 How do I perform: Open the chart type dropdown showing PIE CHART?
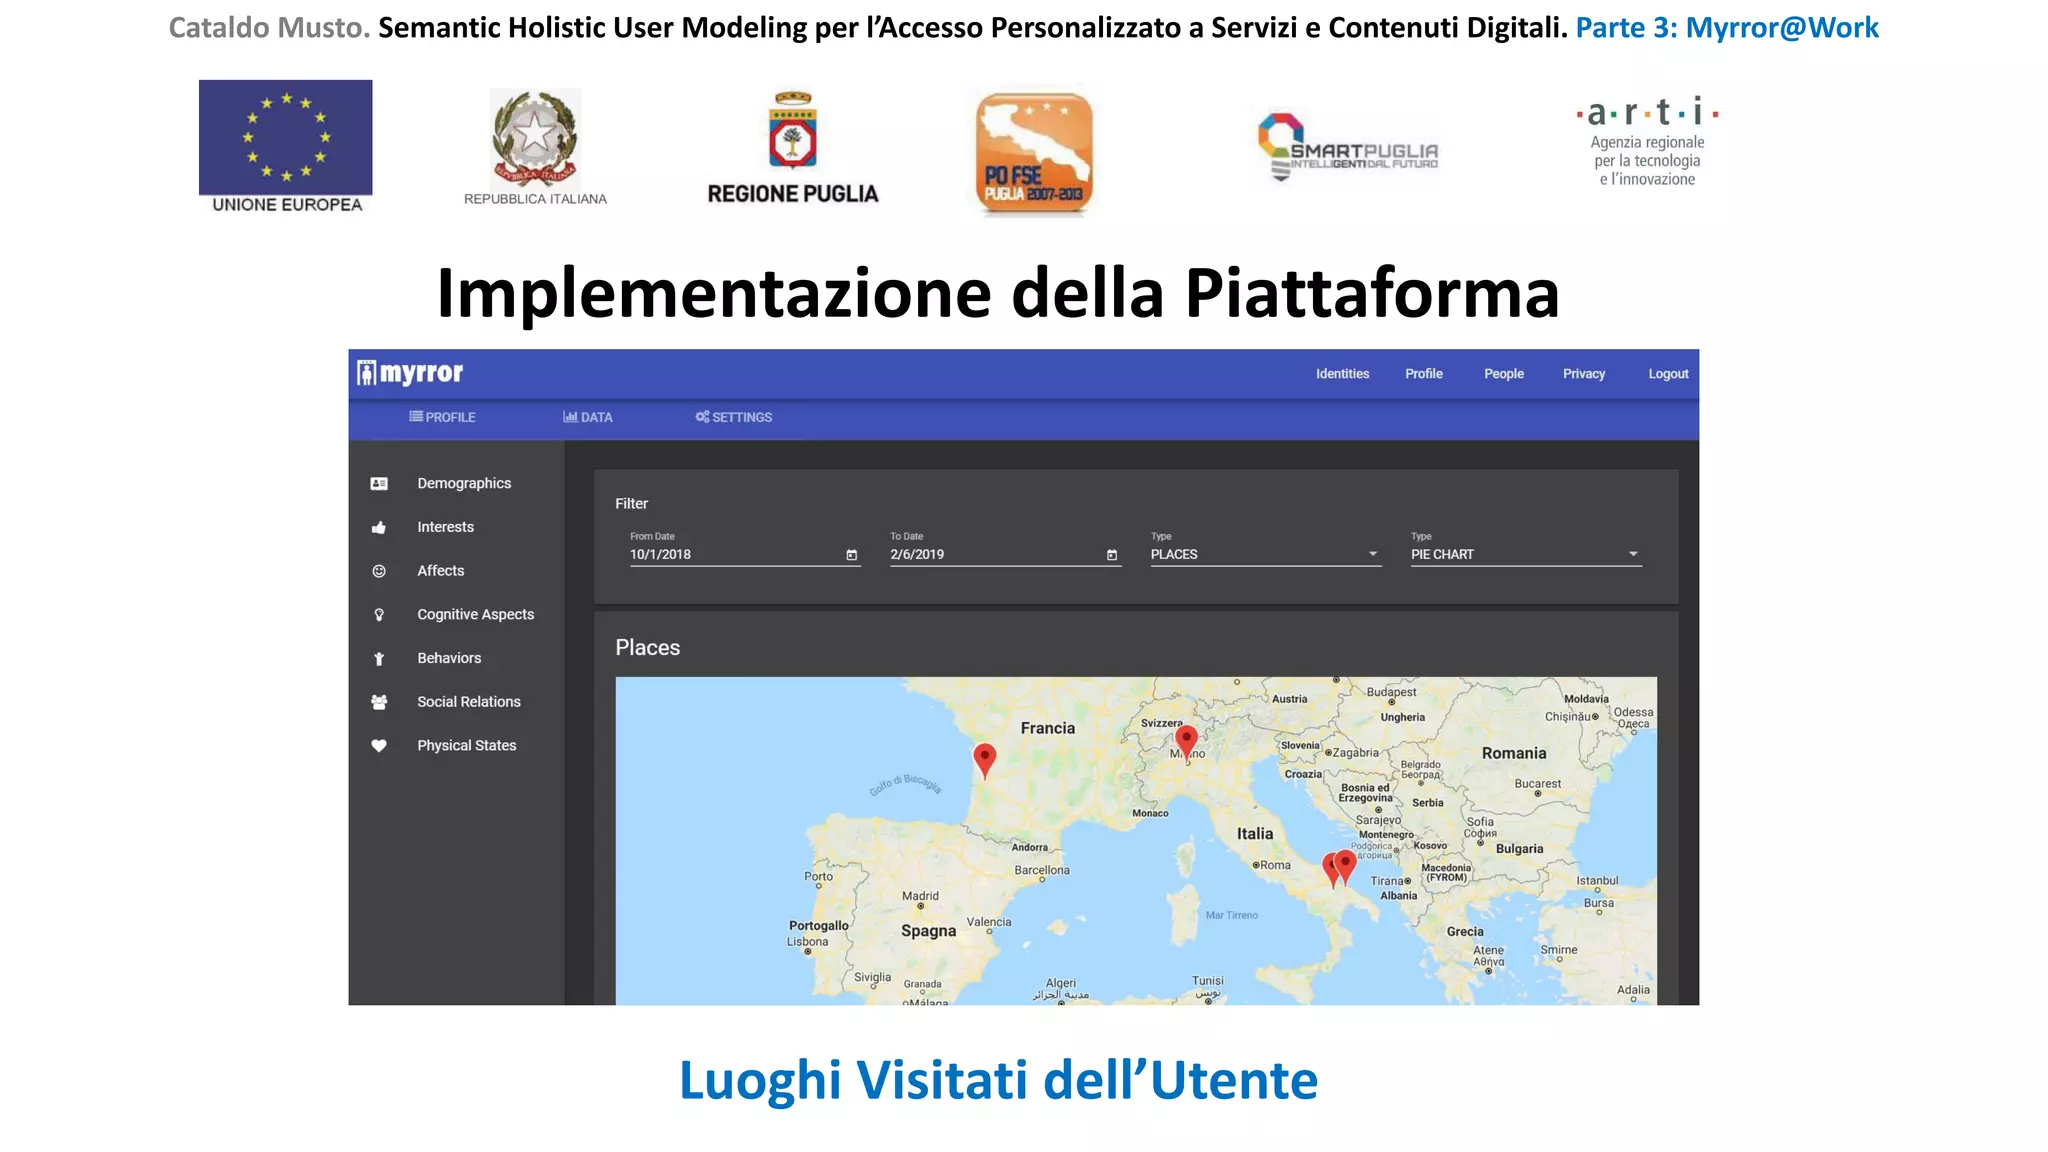click(x=1526, y=554)
